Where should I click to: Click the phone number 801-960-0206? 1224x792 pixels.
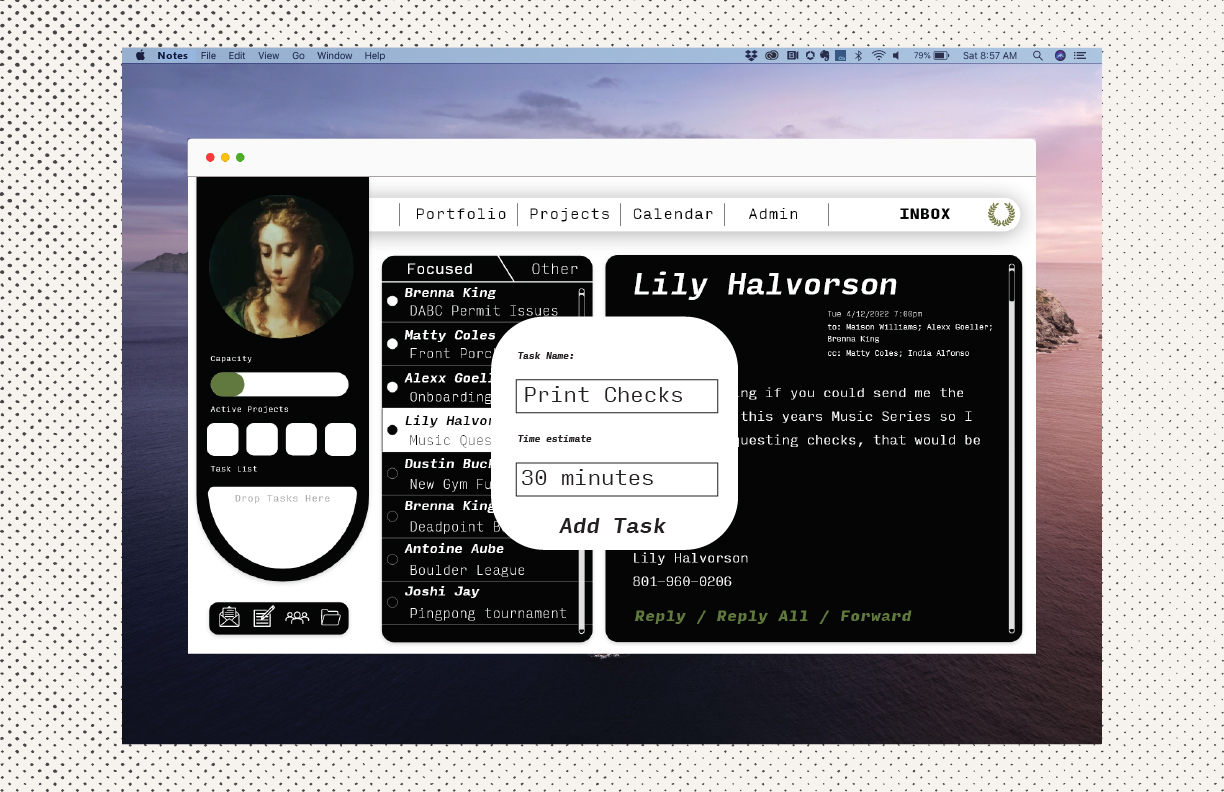pyautogui.click(x=682, y=581)
